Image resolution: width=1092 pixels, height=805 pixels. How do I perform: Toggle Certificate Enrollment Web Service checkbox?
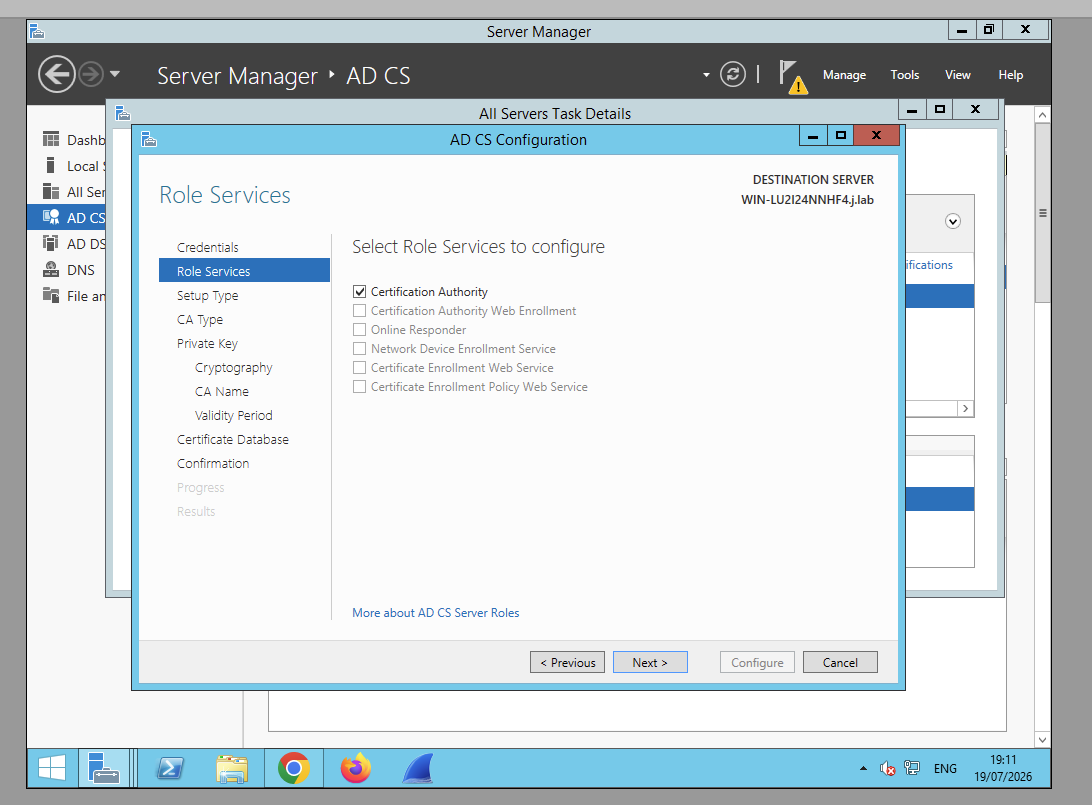click(x=359, y=368)
